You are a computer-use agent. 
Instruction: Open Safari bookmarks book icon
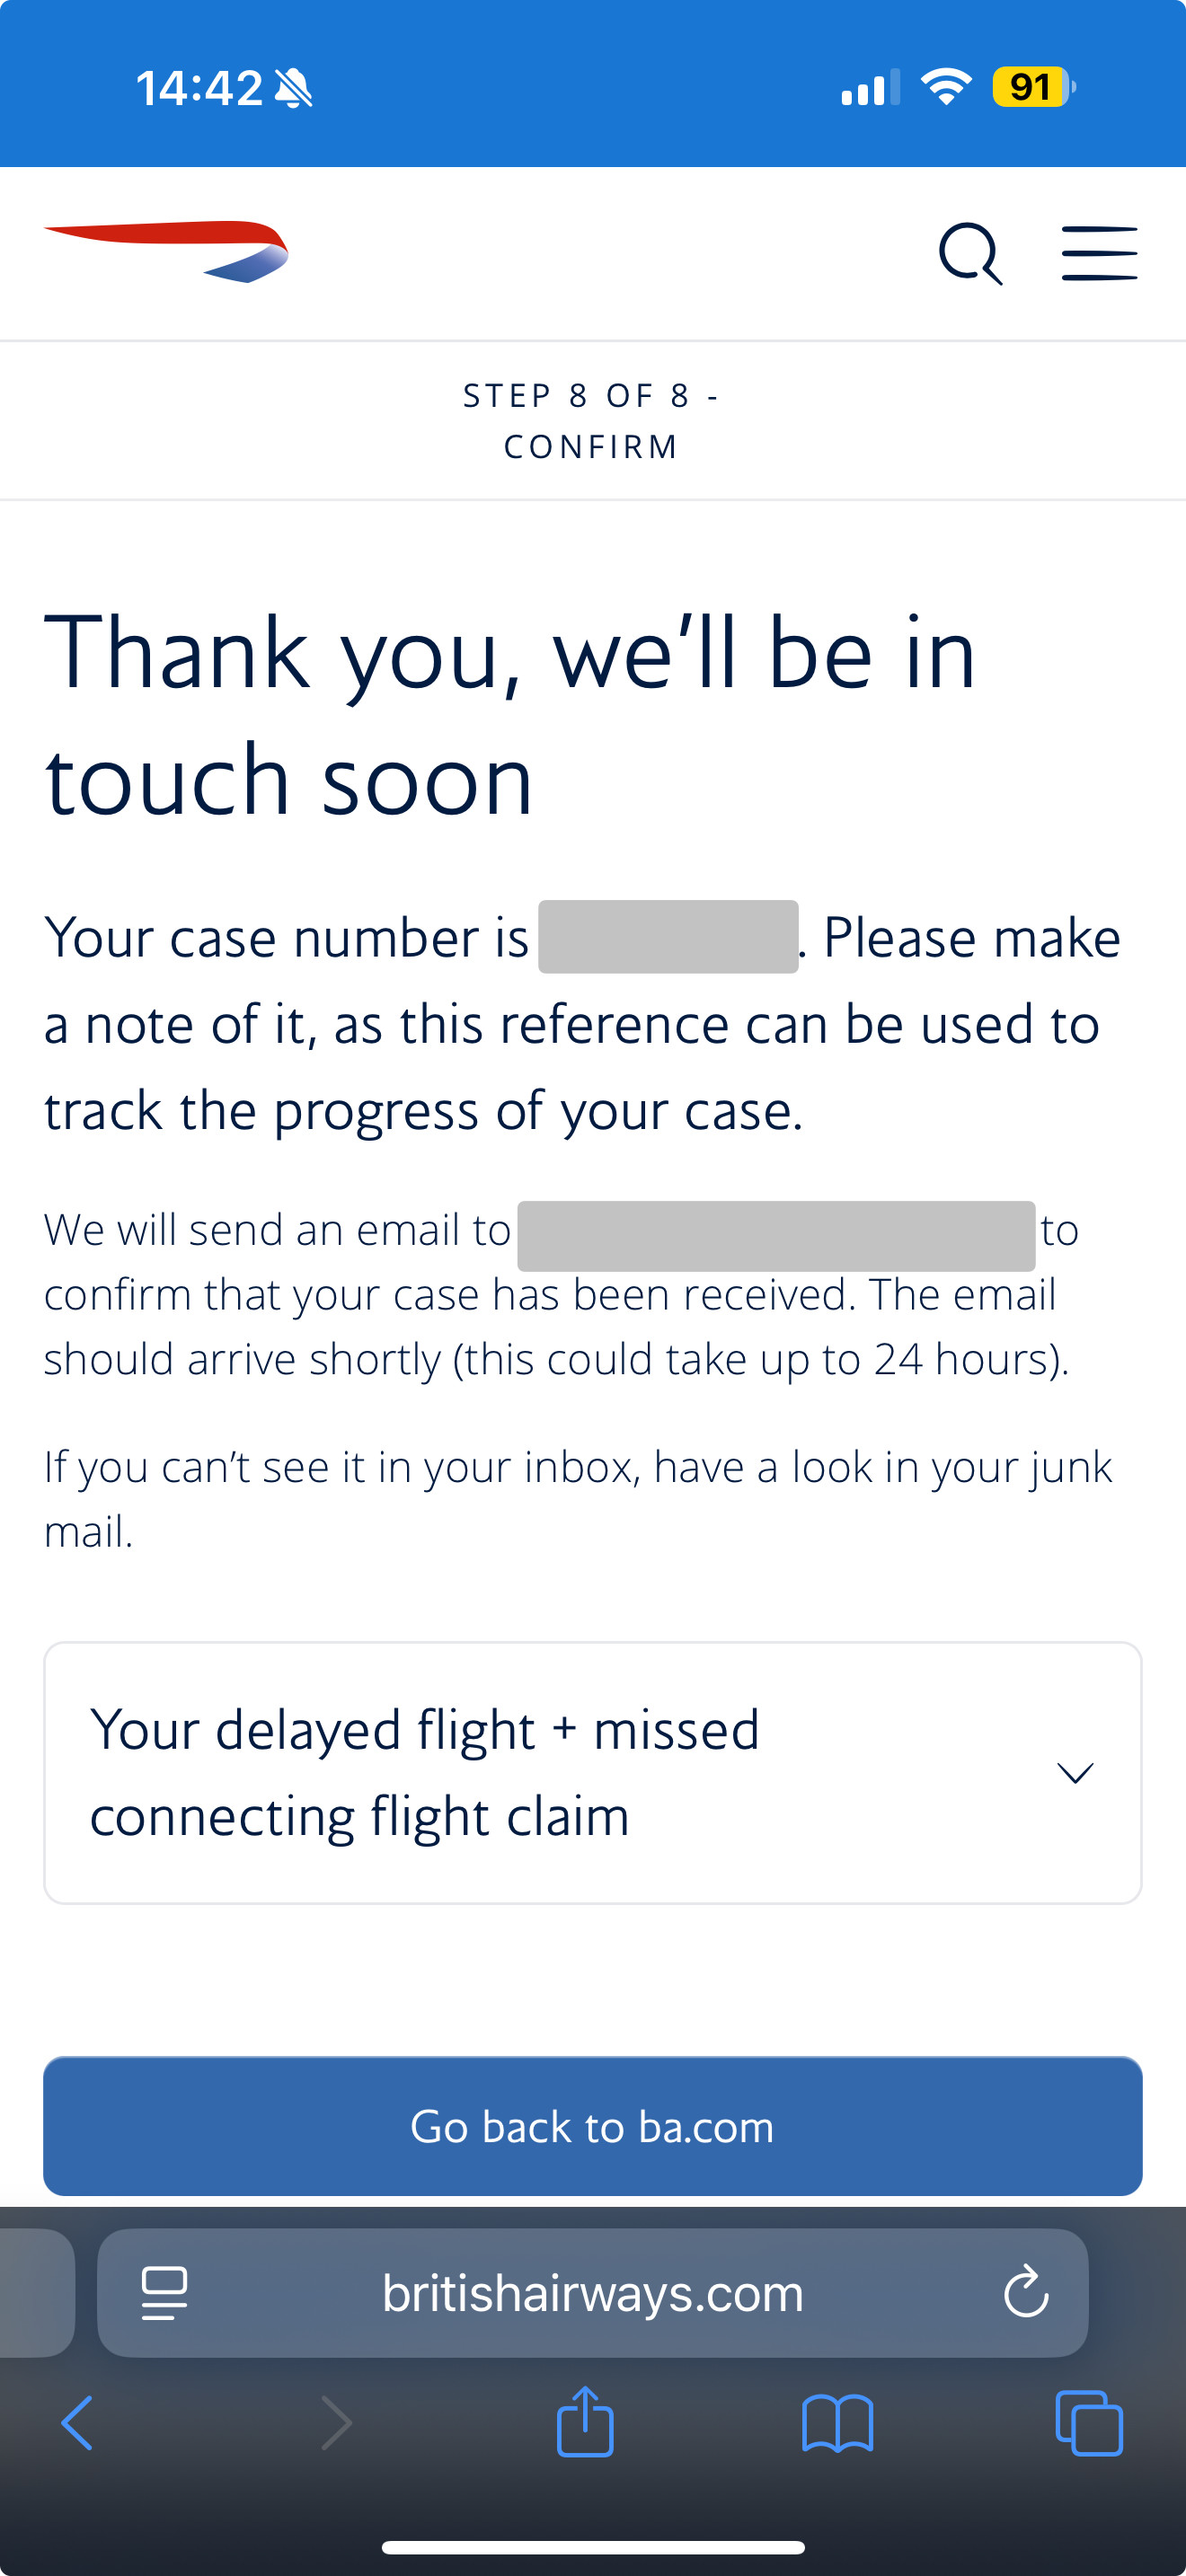coord(838,2423)
